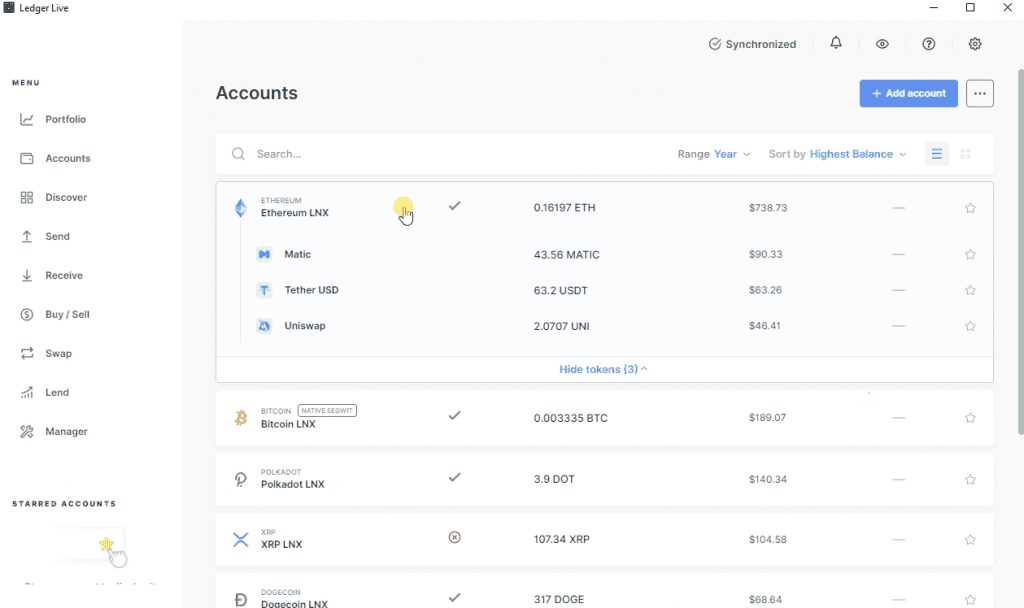Click the notifications bell icon
Image resolution: width=1024 pixels, height=608 pixels.
pos(836,43)
